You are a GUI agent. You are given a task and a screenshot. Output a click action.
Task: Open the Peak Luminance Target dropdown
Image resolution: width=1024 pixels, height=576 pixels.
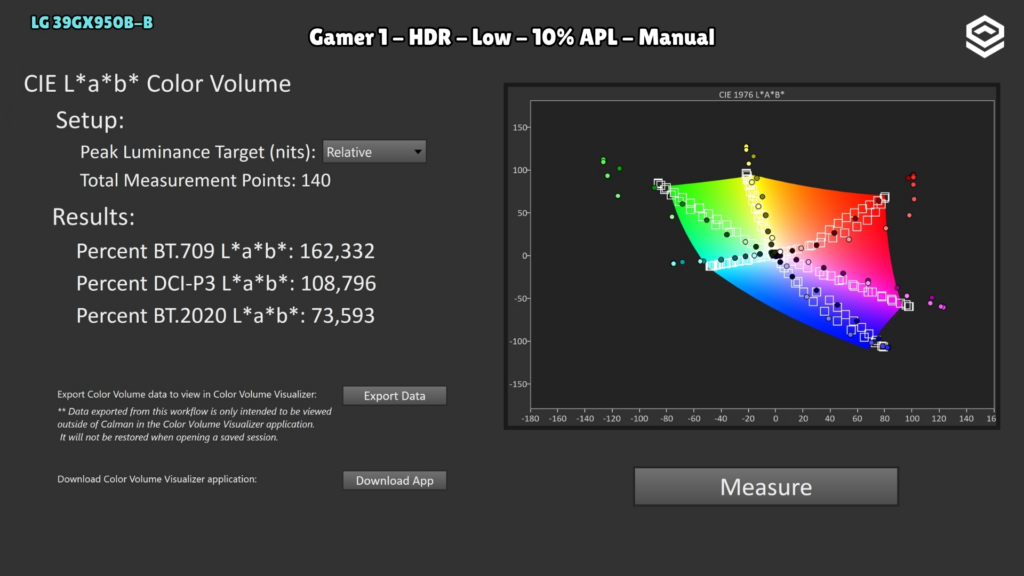click(374, 152)
